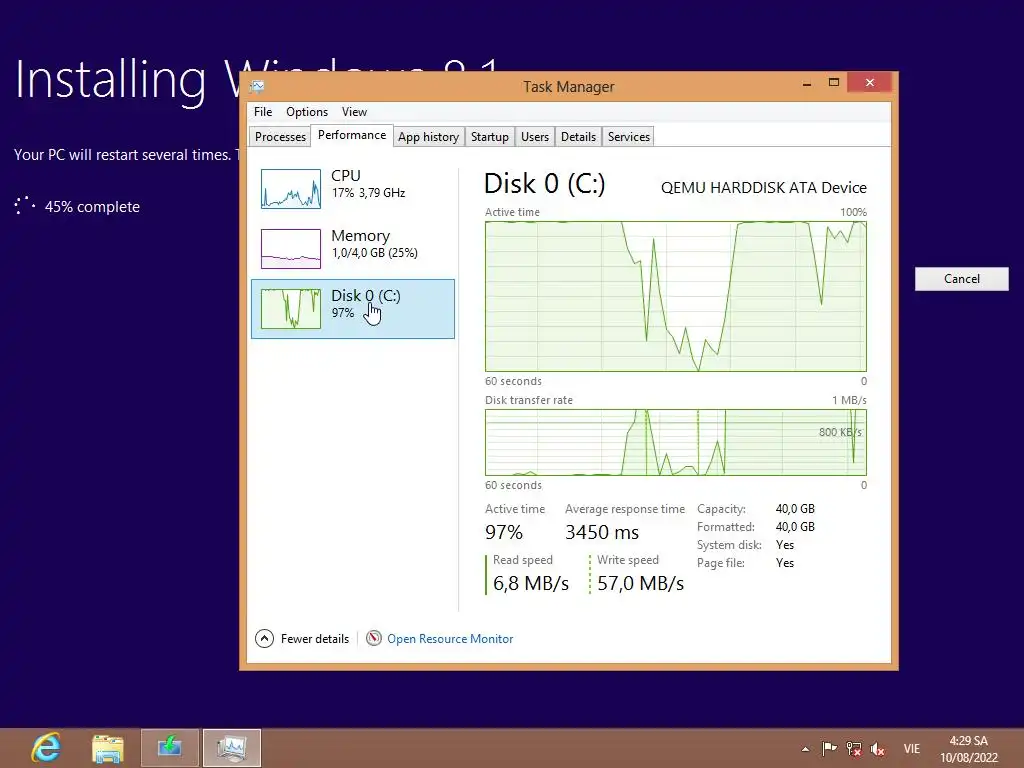The image size is (1024, 768).
Task: Click the Disk transfer rate graph
Action: [x=676, y=443]
